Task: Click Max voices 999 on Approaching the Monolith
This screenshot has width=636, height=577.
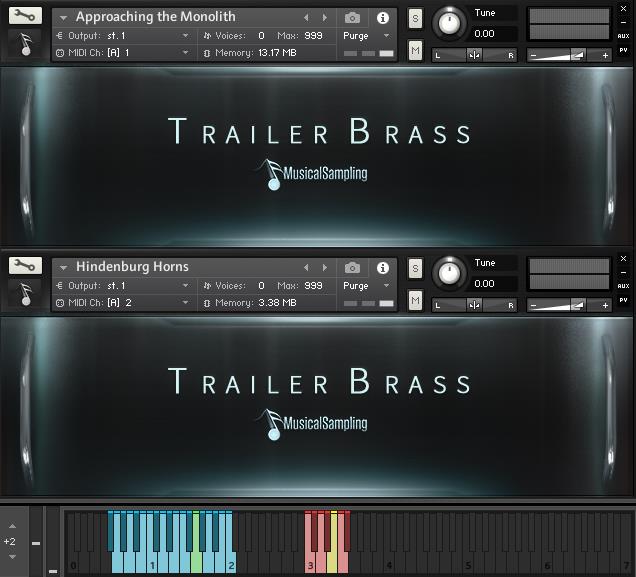Action: [x=314, y=36]
